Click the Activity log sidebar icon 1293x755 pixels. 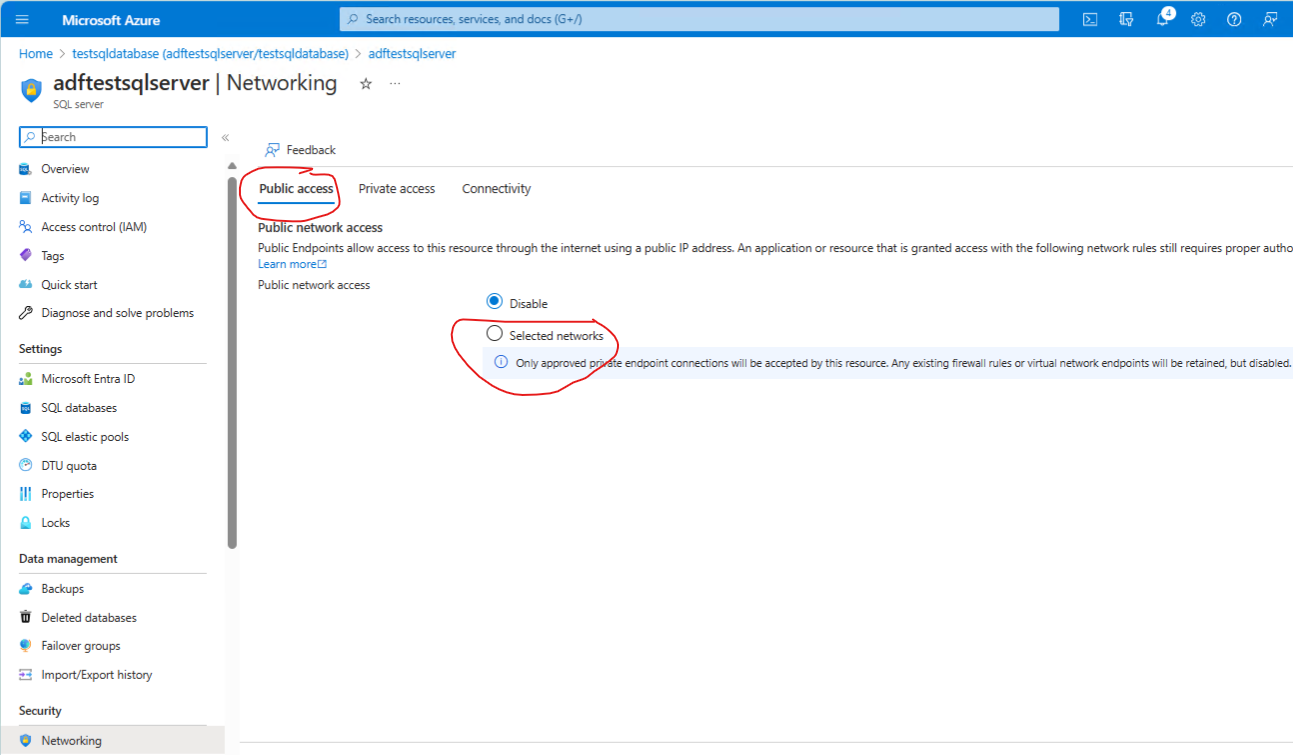click(x=26, y=198)
